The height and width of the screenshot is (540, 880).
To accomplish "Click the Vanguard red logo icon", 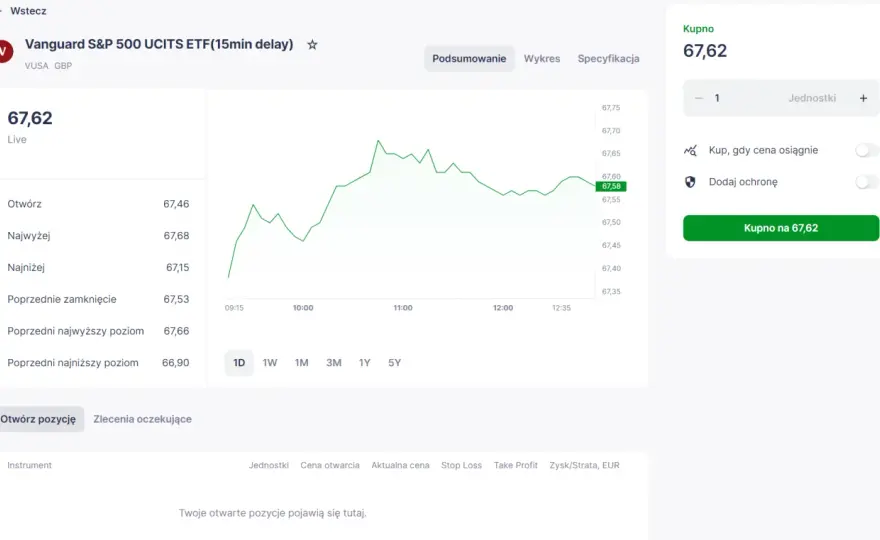I will 4,51.
